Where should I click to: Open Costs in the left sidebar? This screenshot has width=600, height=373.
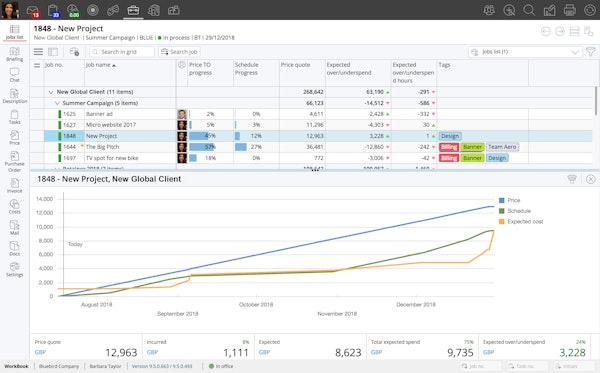tap(15, 207)
